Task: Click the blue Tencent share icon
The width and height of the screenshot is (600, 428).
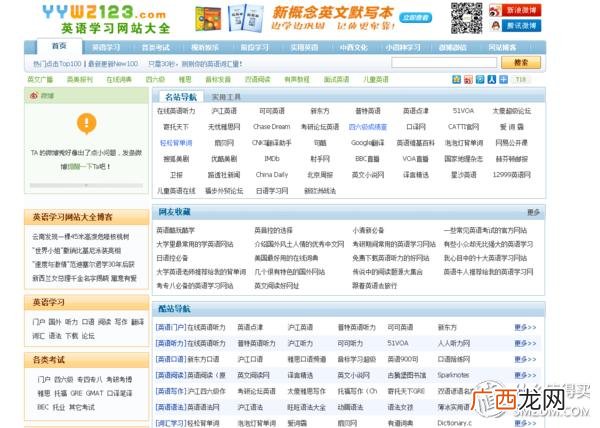Action: (x=480, y=80)
